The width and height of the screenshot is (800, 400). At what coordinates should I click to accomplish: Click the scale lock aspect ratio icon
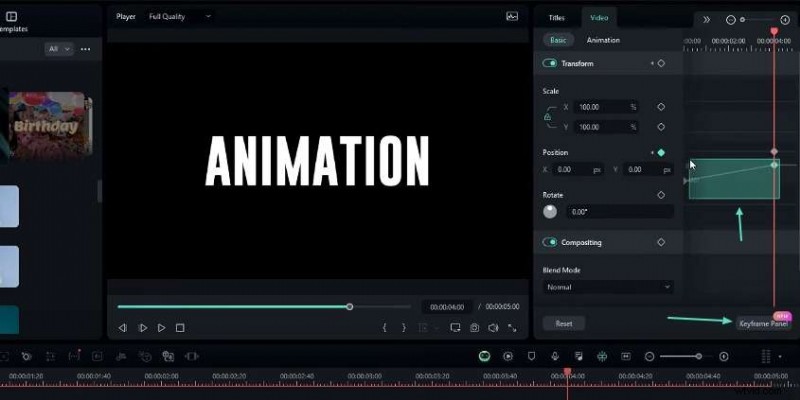[x=546, y=117]
